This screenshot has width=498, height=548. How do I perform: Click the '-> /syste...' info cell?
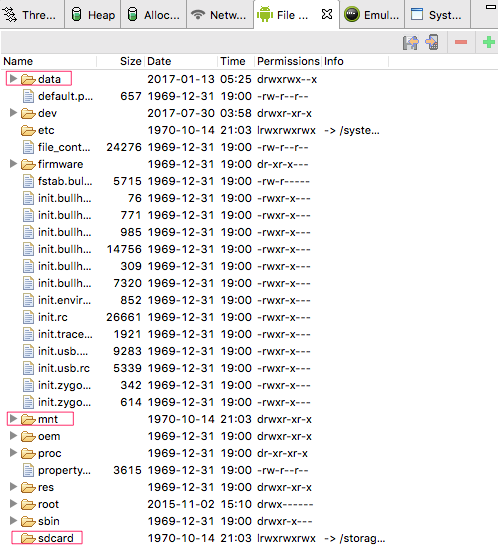[x=352, y=130]
